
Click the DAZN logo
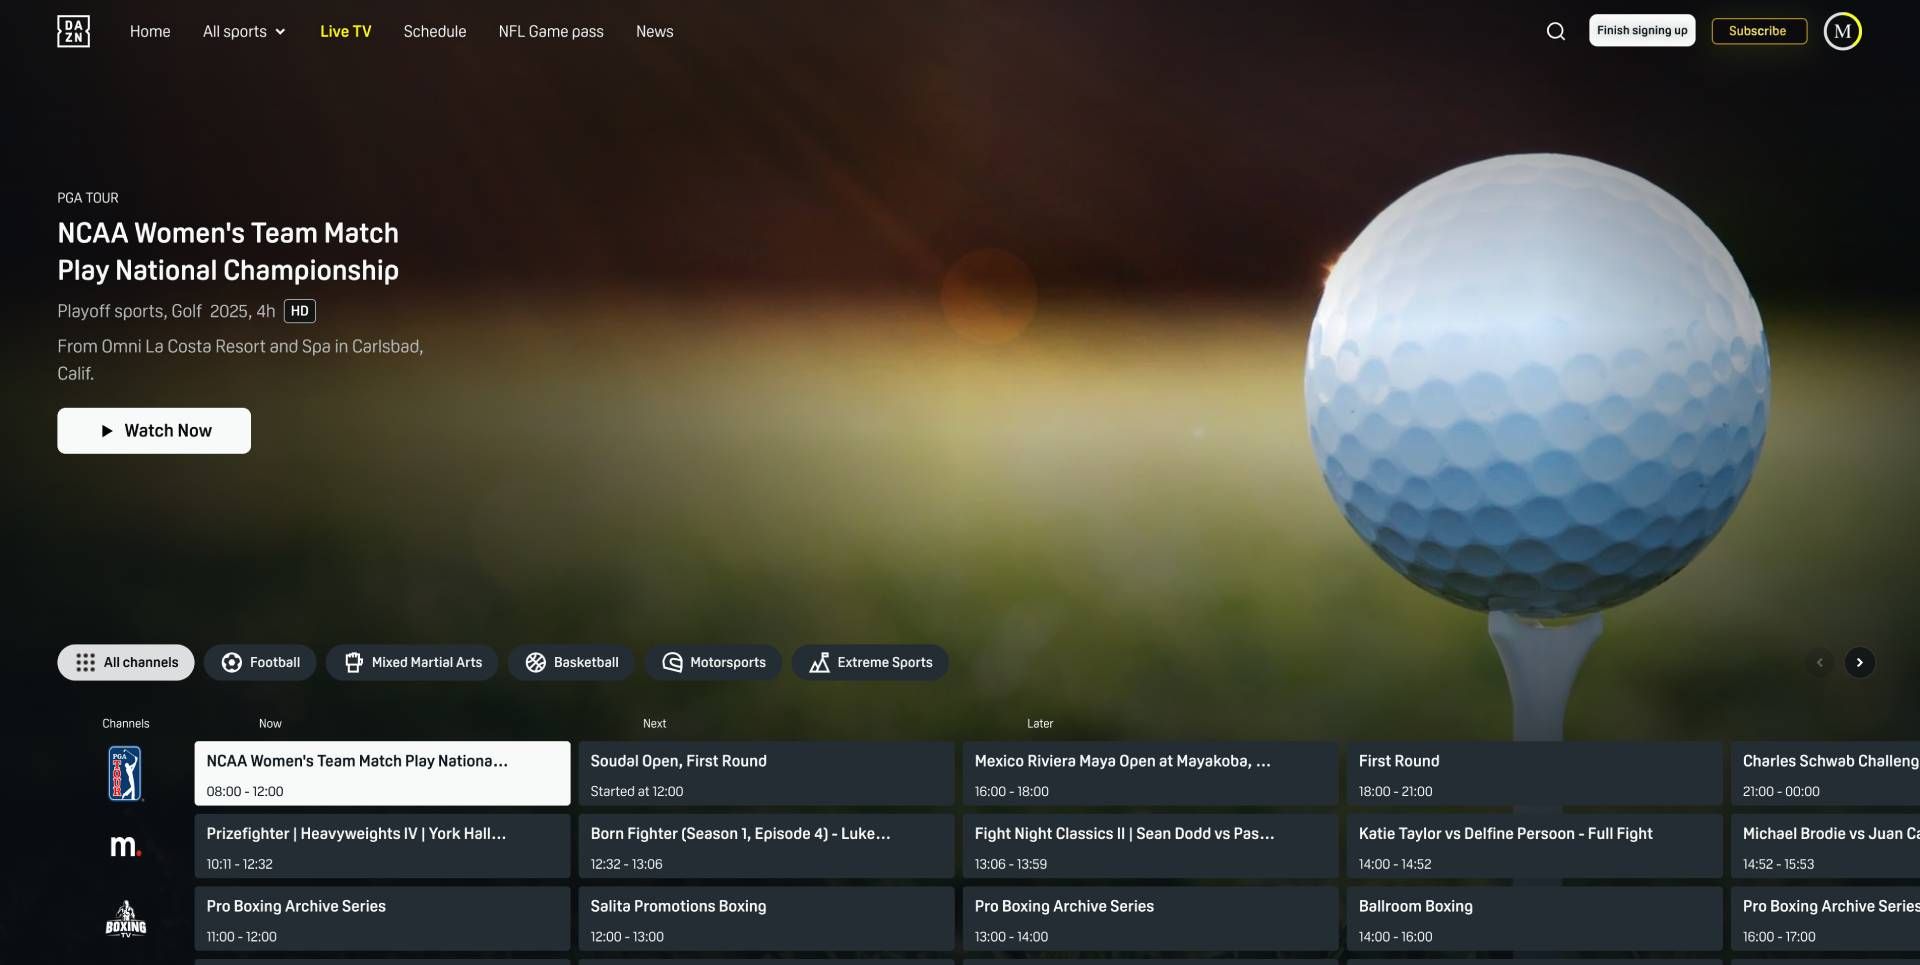73,31
